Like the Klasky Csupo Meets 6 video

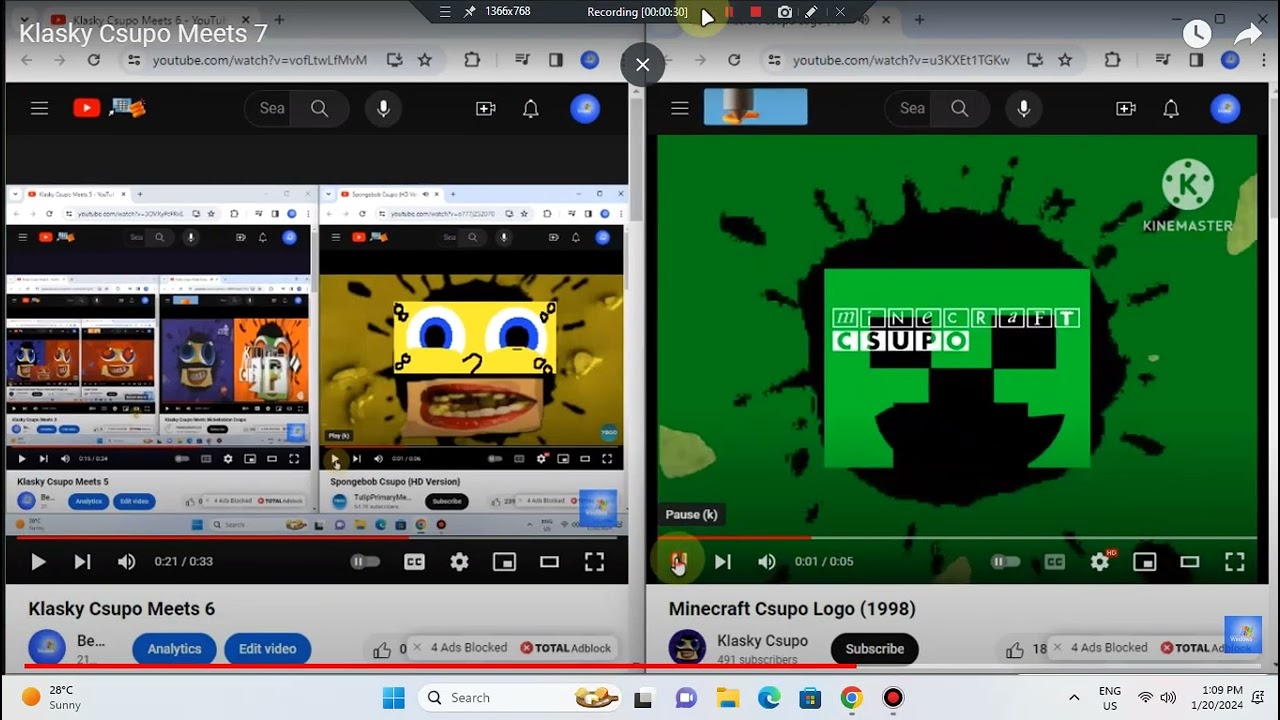coord(382,650)
